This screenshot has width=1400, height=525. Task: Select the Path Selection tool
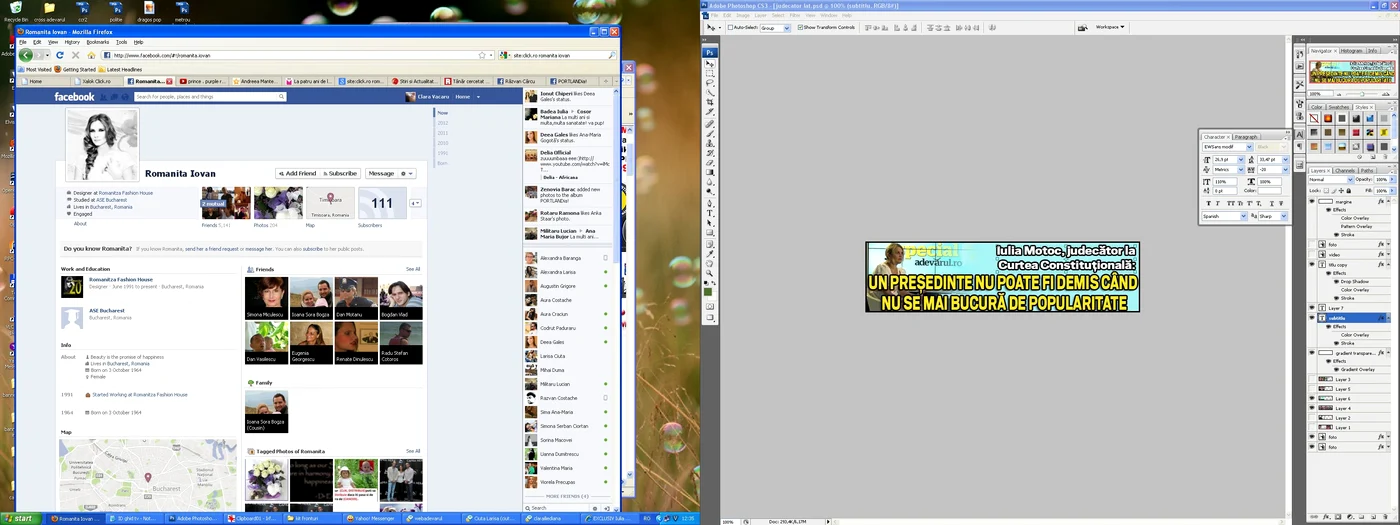coord(710,222)
